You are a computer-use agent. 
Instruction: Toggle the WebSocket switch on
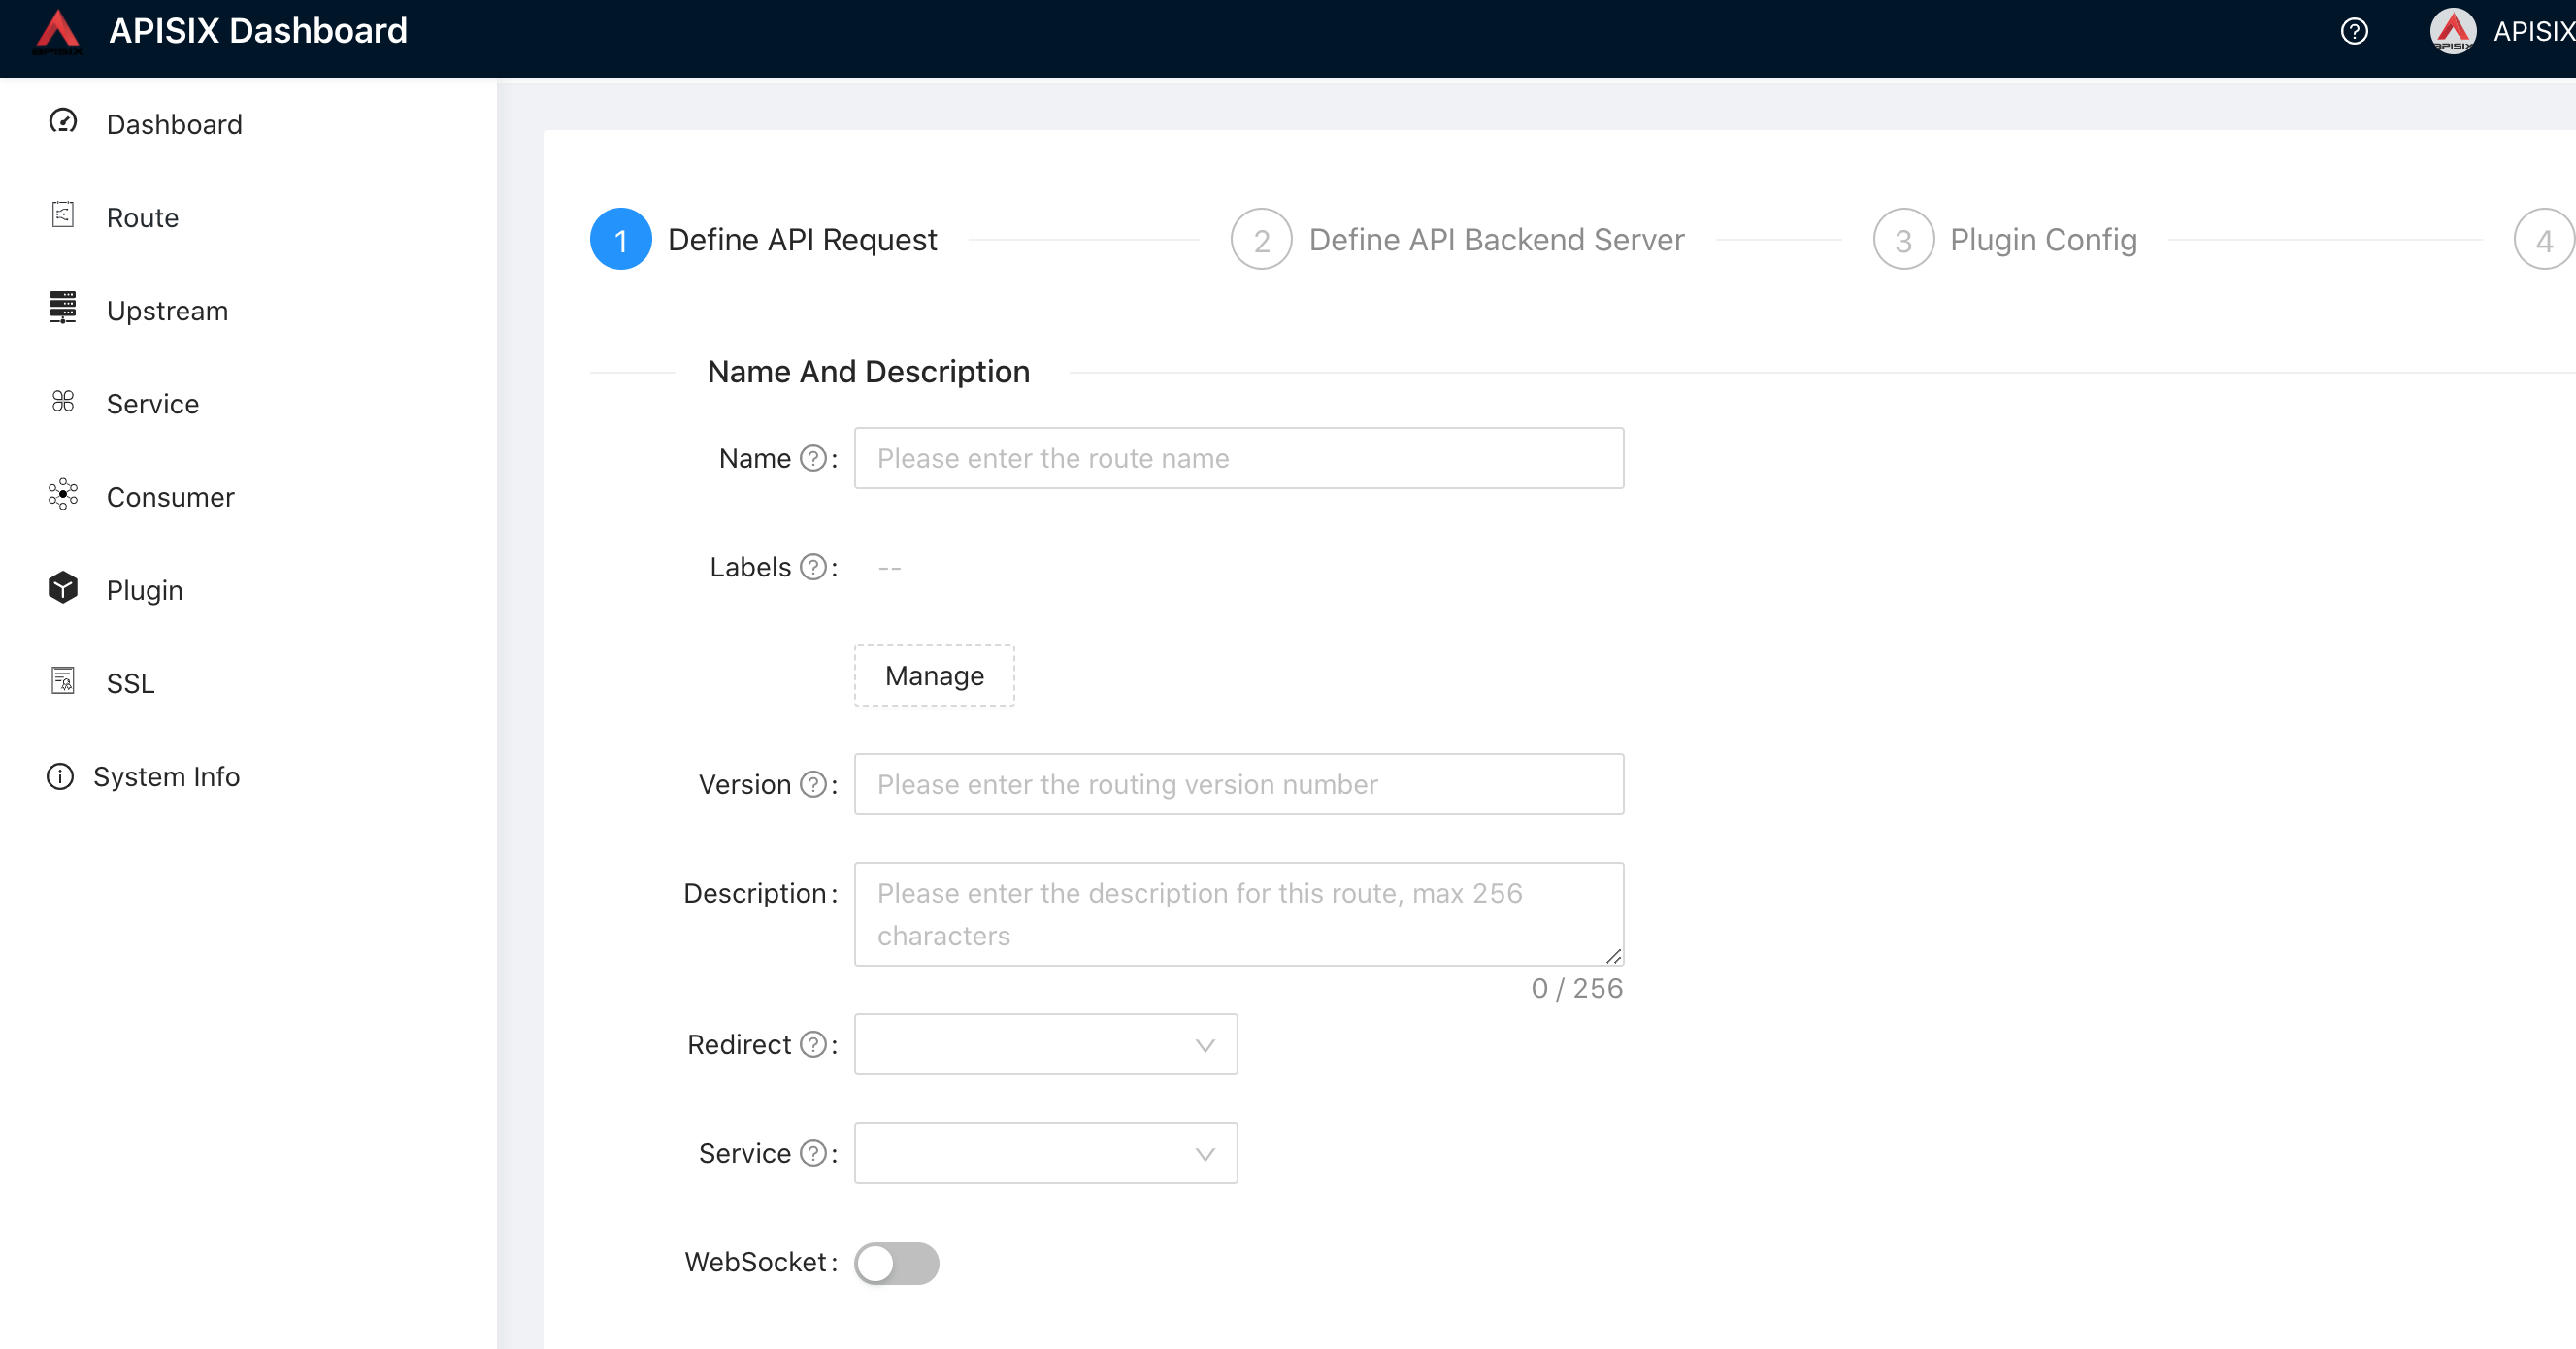[x=897, y=1264]
